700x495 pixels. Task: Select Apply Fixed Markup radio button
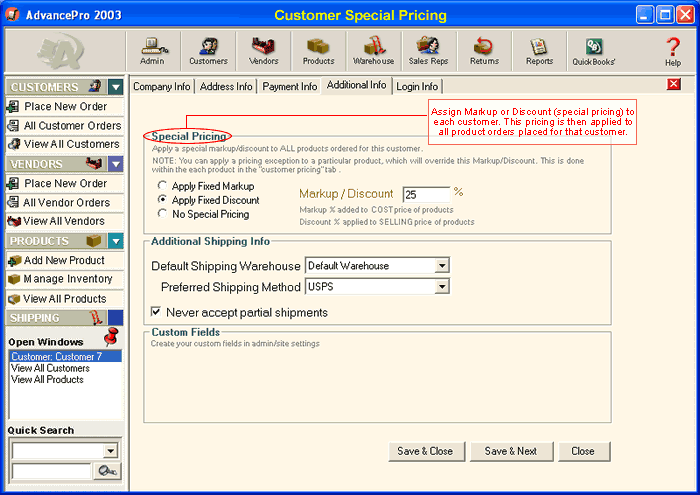point(162,185)
